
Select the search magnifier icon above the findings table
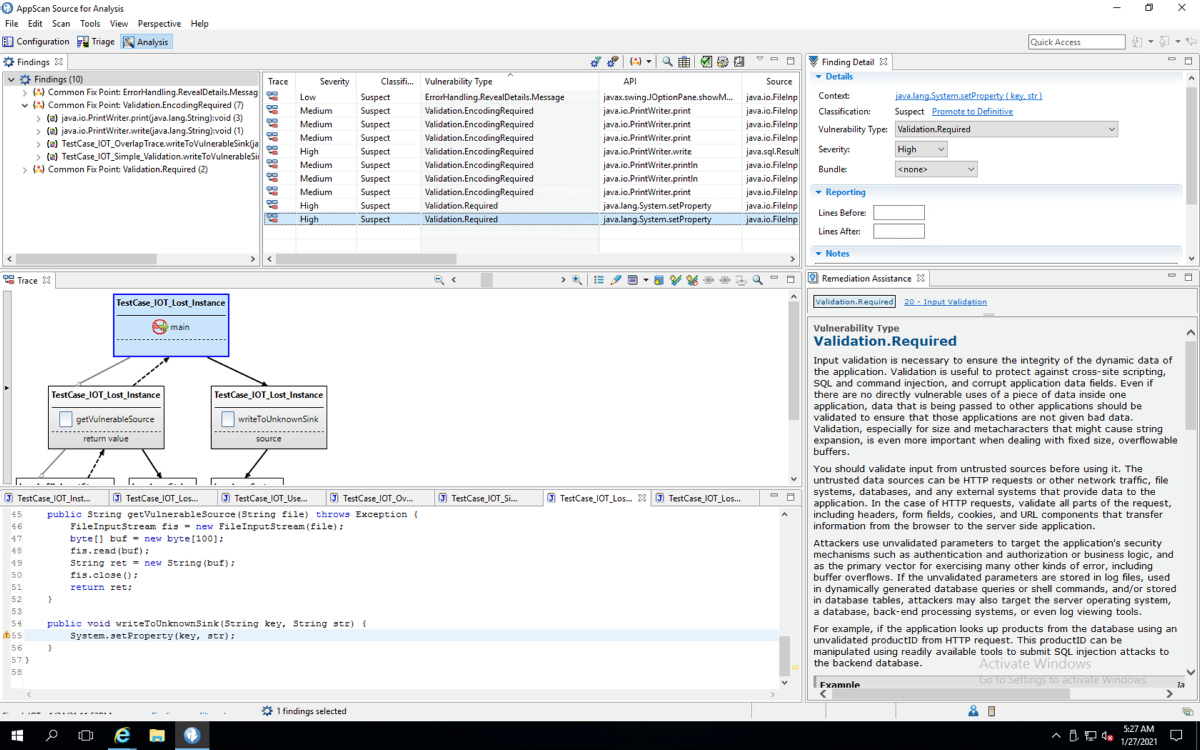click(x=665, y=61)
